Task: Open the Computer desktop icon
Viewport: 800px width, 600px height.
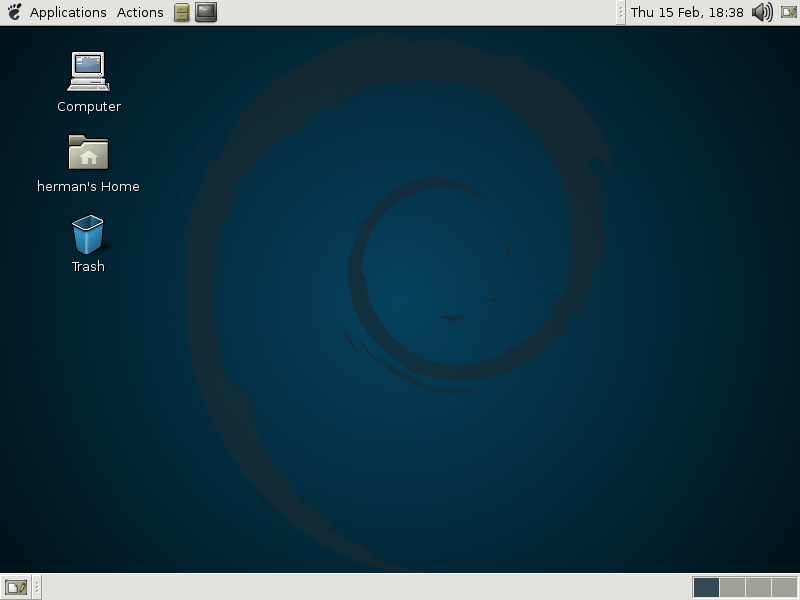Action: 88,73
